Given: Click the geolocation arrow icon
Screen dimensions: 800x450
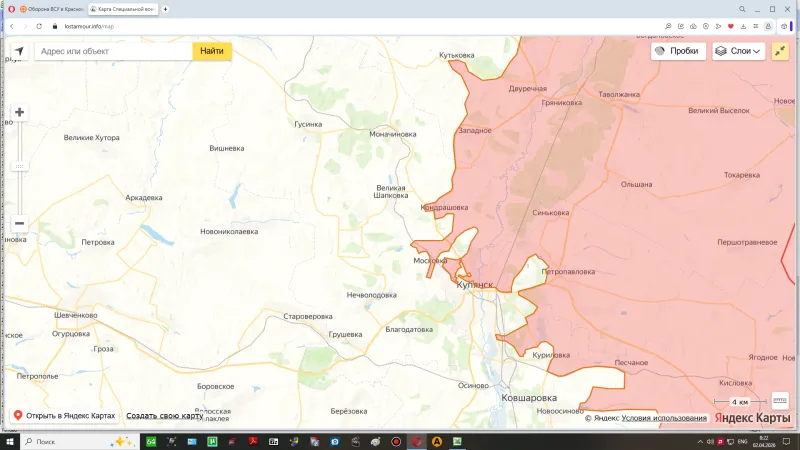Looking at the screenshot, I should 19,51.
